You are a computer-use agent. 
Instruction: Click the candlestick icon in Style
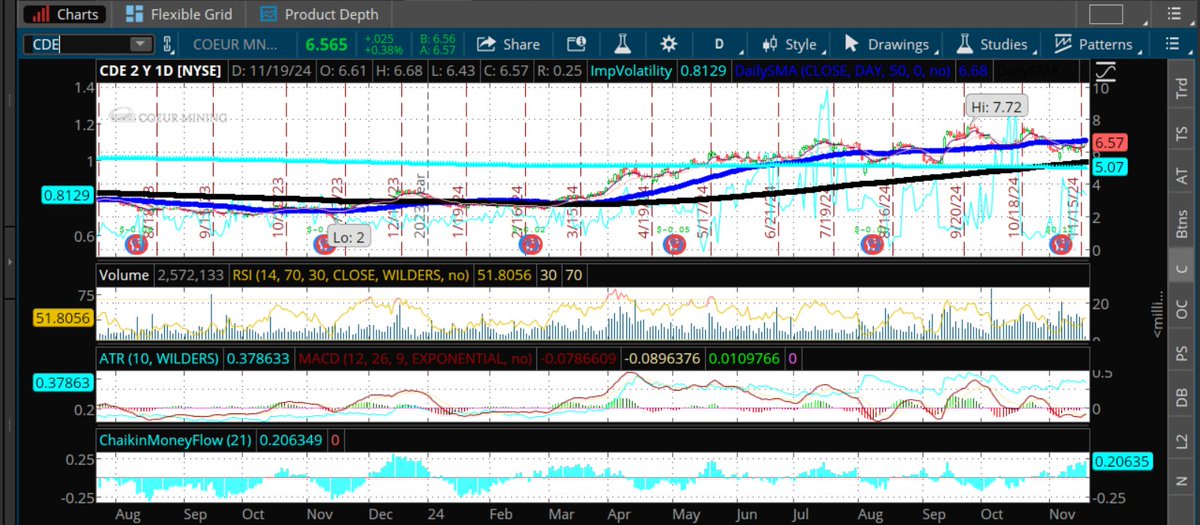point(770,44)
